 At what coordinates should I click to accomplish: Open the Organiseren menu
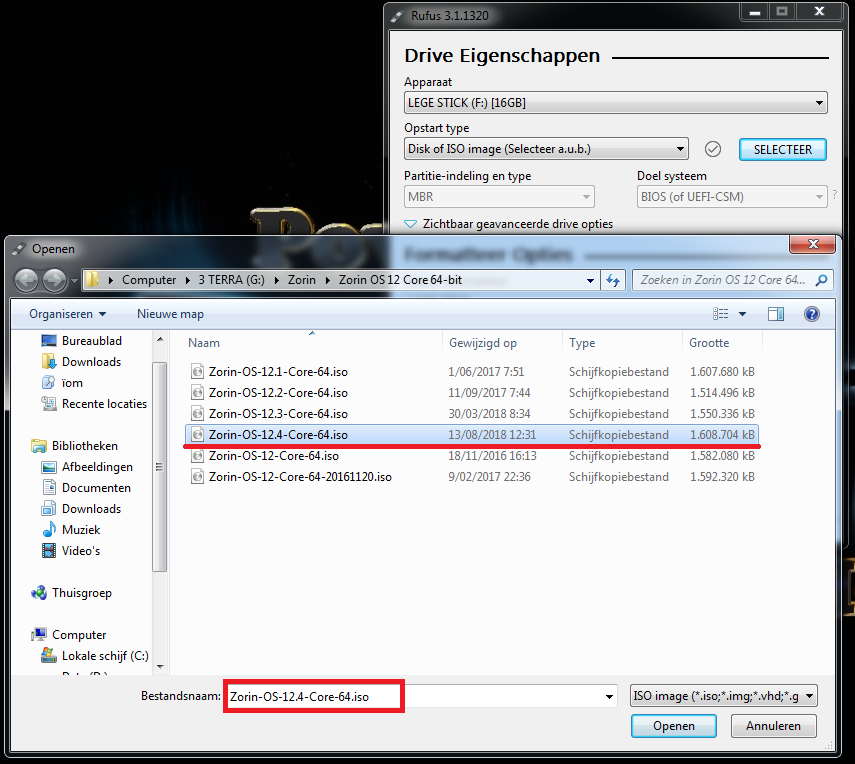(x=68, y=314)
